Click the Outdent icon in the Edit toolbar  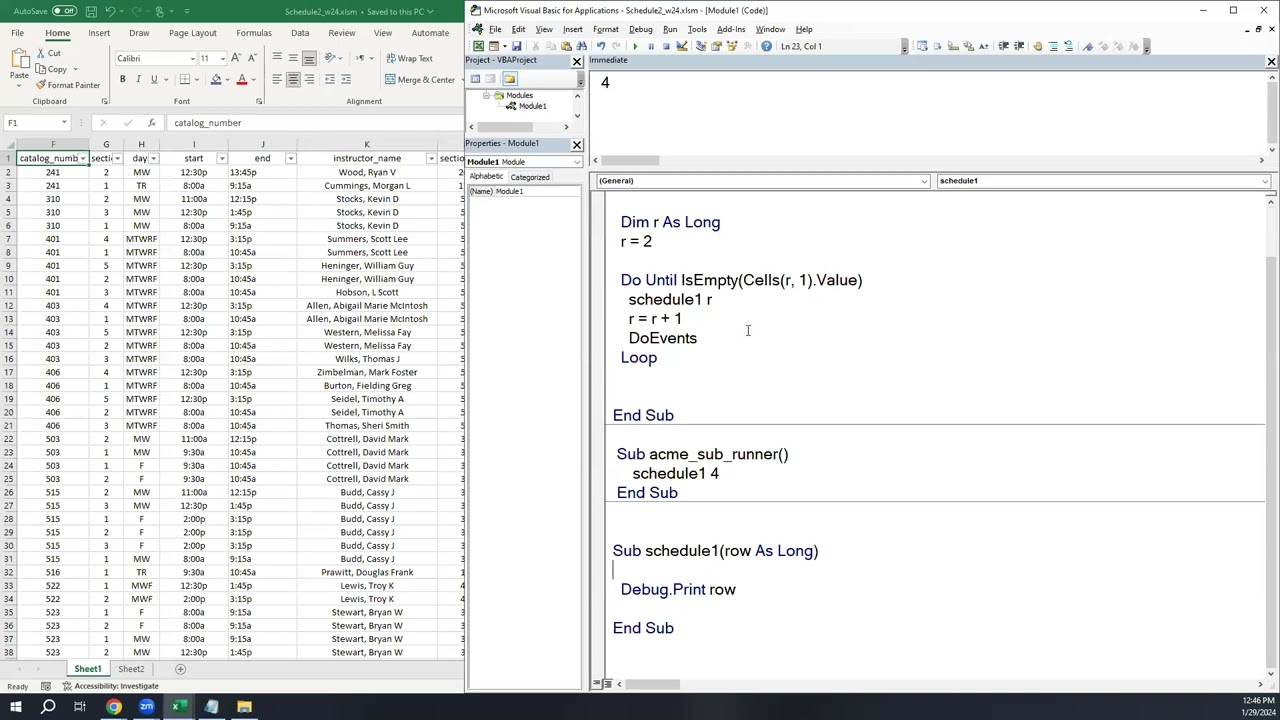click(x=1019, y=46)
